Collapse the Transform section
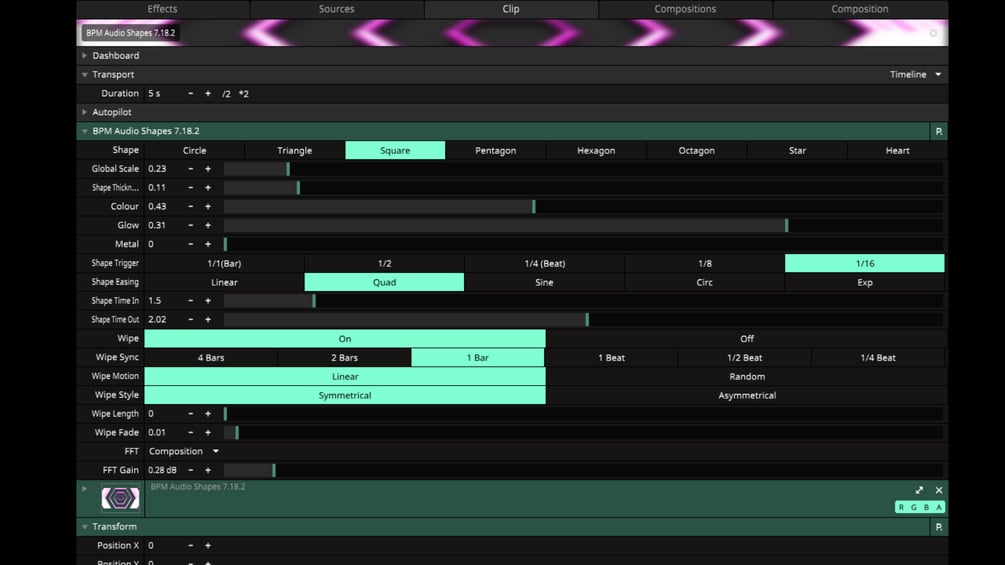This screenshot has height=565, width=1005. click(x=85, y=527)
